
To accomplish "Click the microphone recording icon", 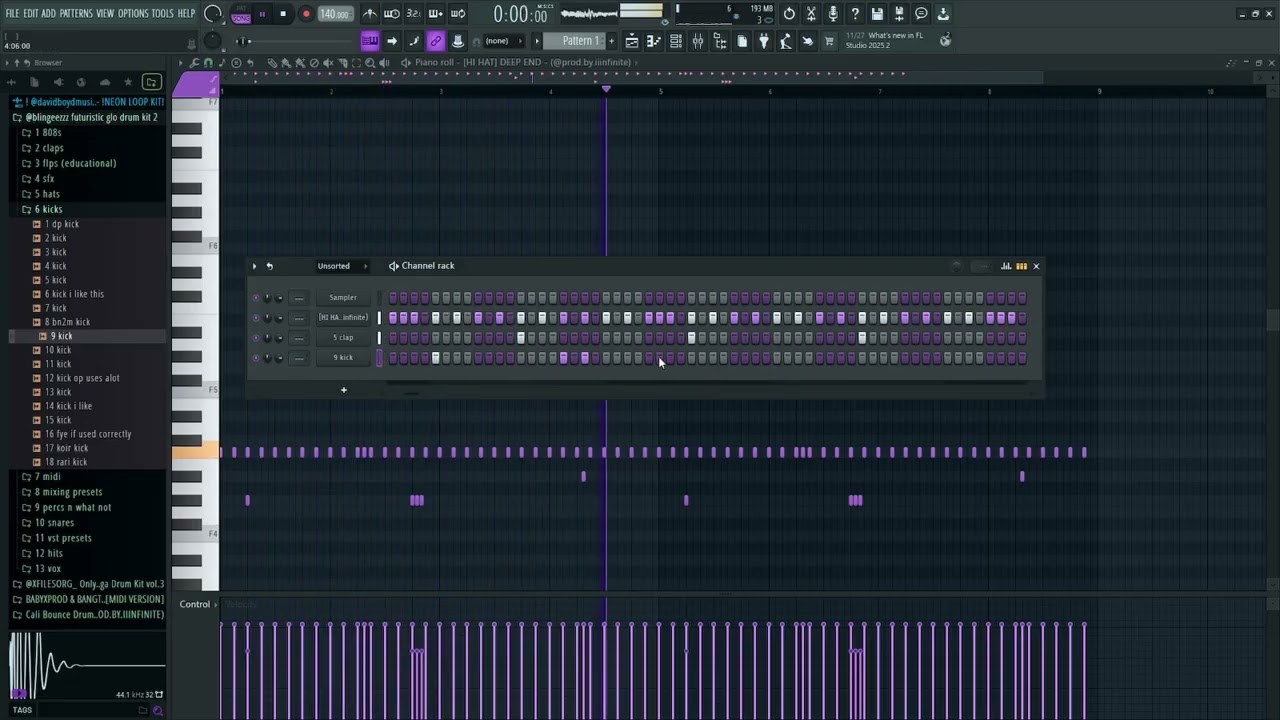I will click(x=833, y=14).
